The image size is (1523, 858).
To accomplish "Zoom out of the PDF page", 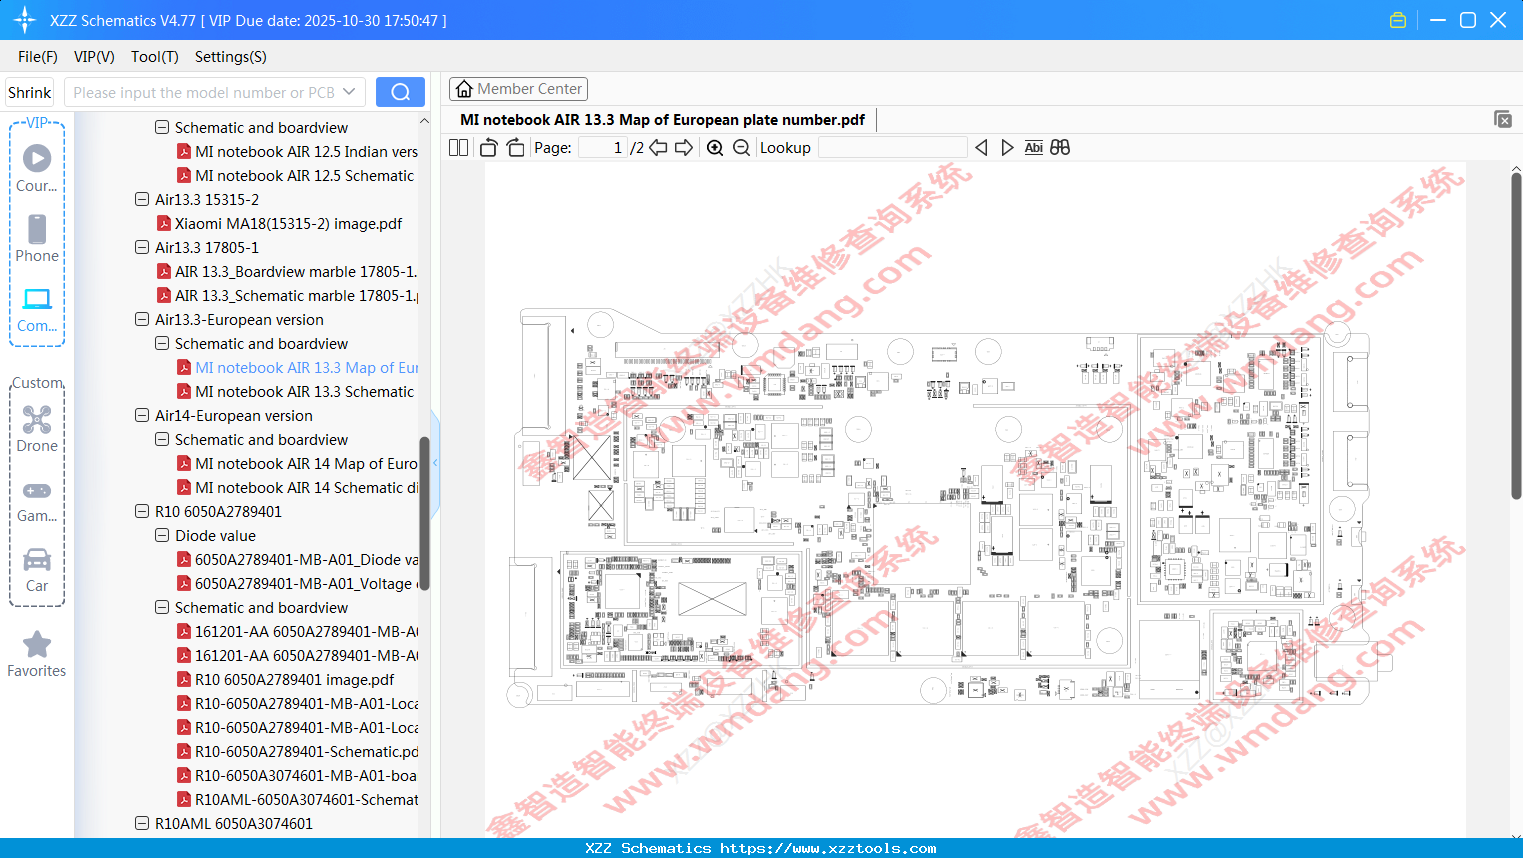I will [x=741, y=148].
